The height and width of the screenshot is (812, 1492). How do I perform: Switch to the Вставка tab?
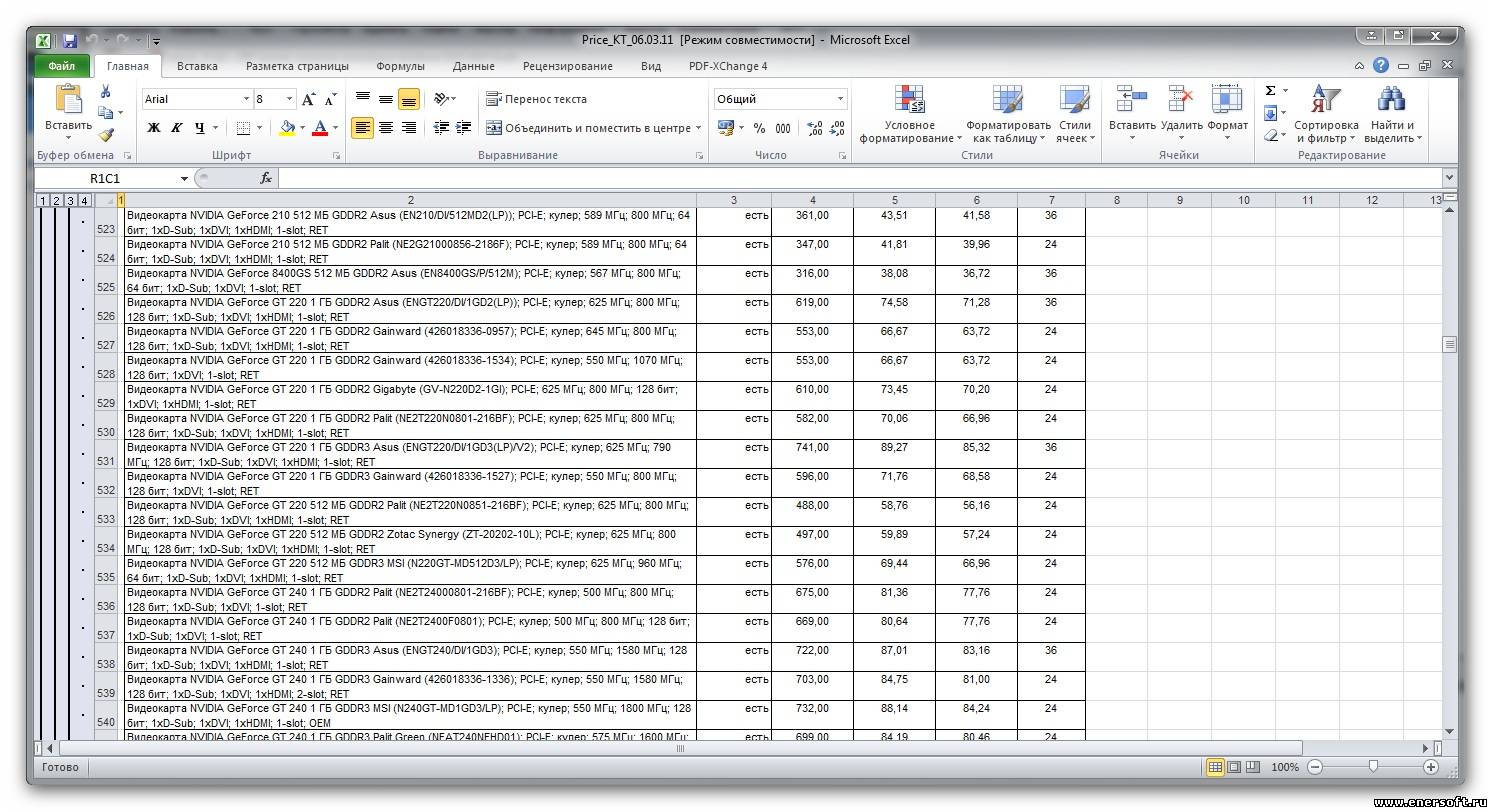(x=197, y=66)
